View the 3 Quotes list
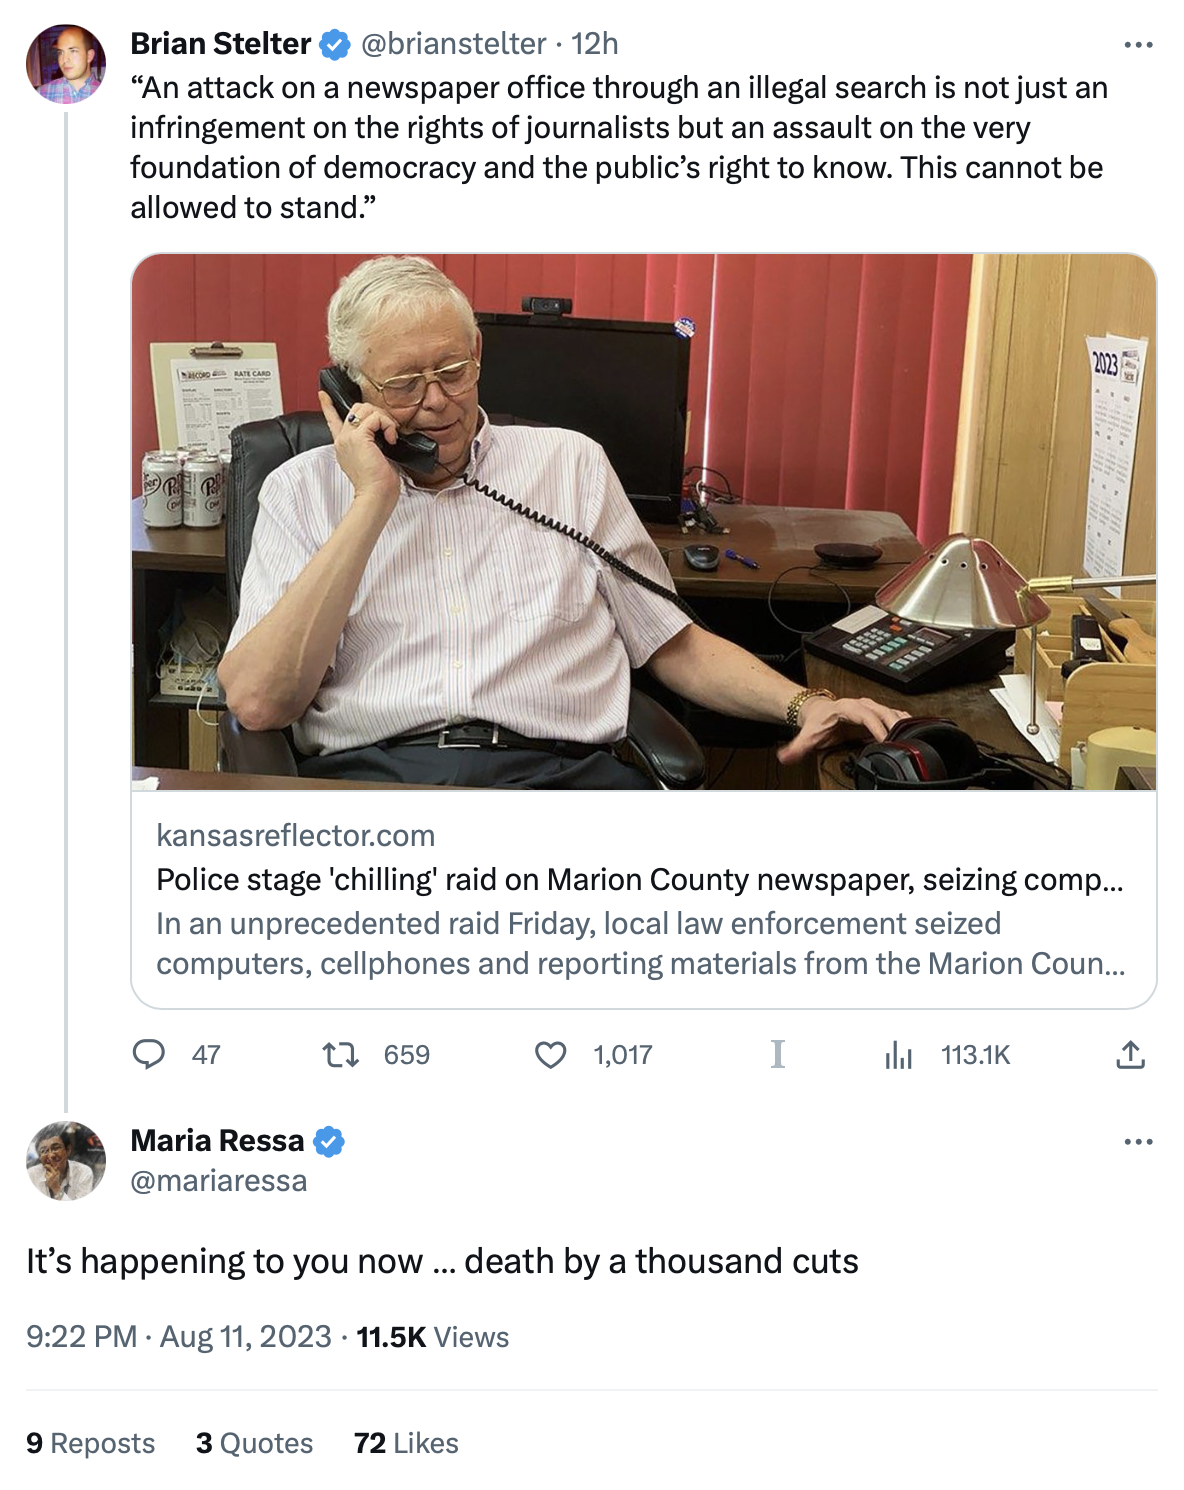 (255, 1443)
